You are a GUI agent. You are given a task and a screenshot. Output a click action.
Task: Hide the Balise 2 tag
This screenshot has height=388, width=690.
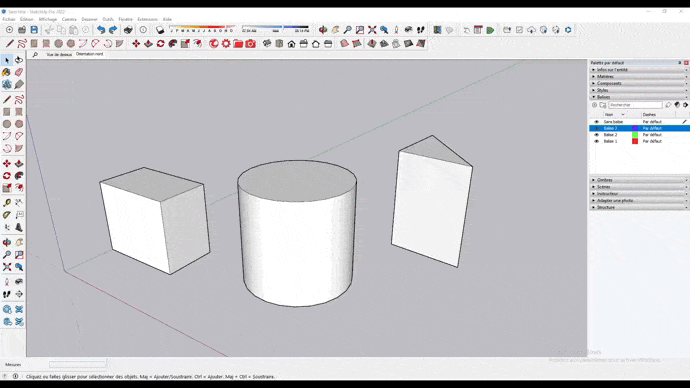point(597,135)
